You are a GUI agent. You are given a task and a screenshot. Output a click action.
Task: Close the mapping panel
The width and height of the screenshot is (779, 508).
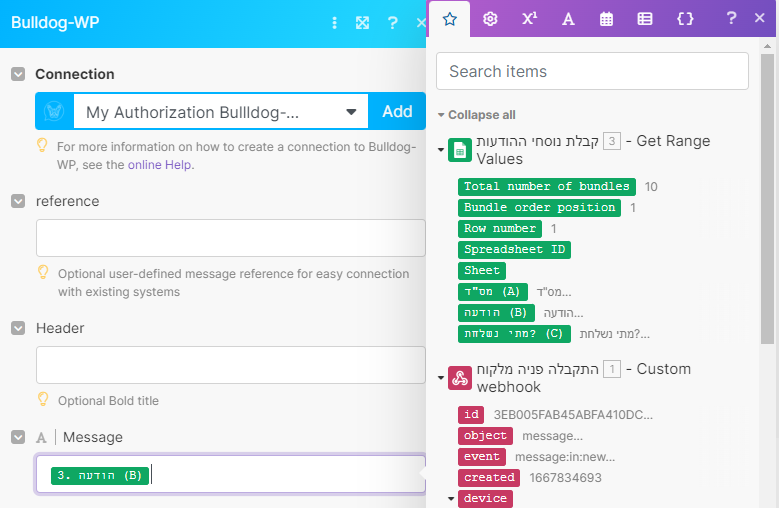[x=759, y=18]
